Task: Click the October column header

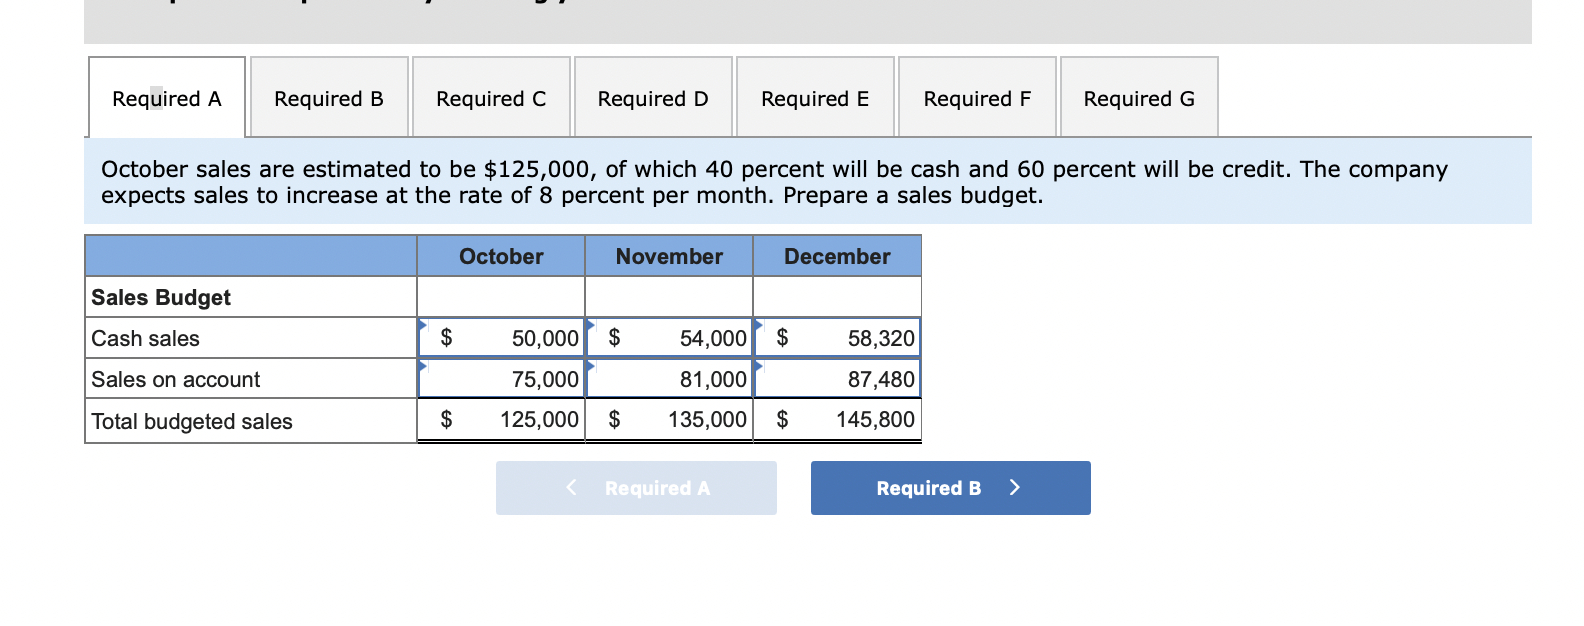Action: pos(501,256)
